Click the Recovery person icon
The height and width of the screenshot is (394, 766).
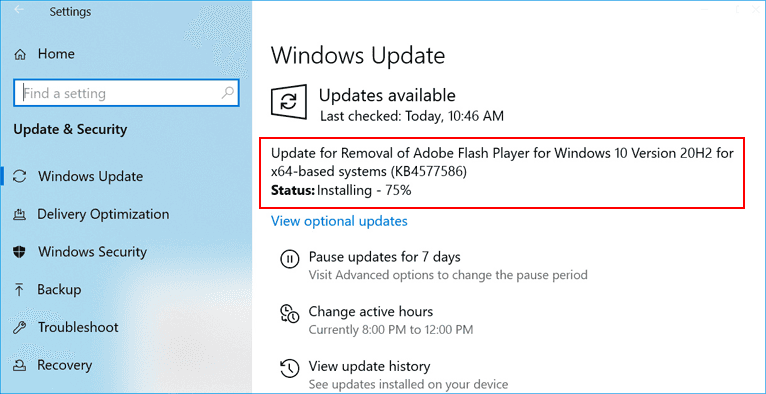(x=20, y=365)
